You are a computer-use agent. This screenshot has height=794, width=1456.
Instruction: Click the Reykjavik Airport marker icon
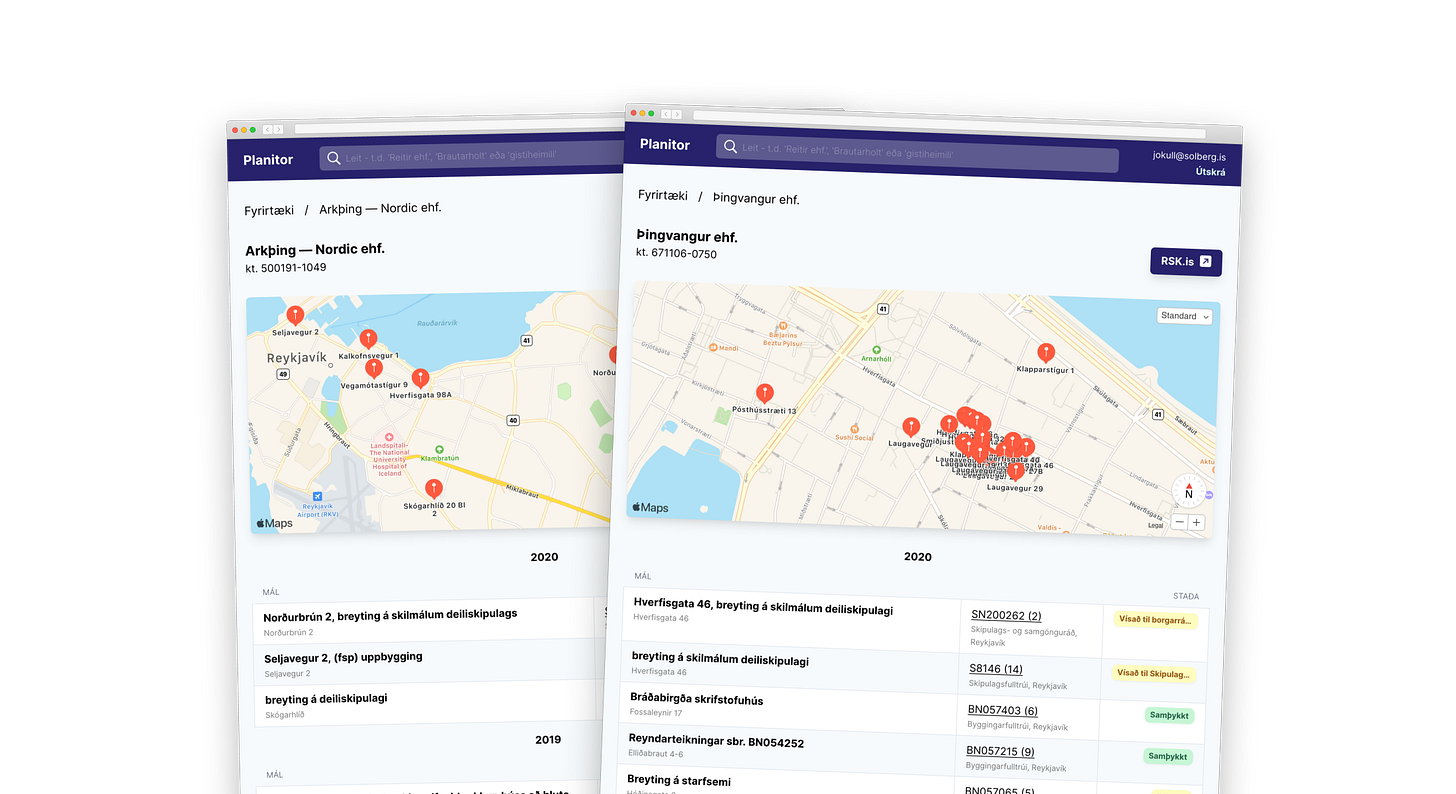[x=317, y=496]
